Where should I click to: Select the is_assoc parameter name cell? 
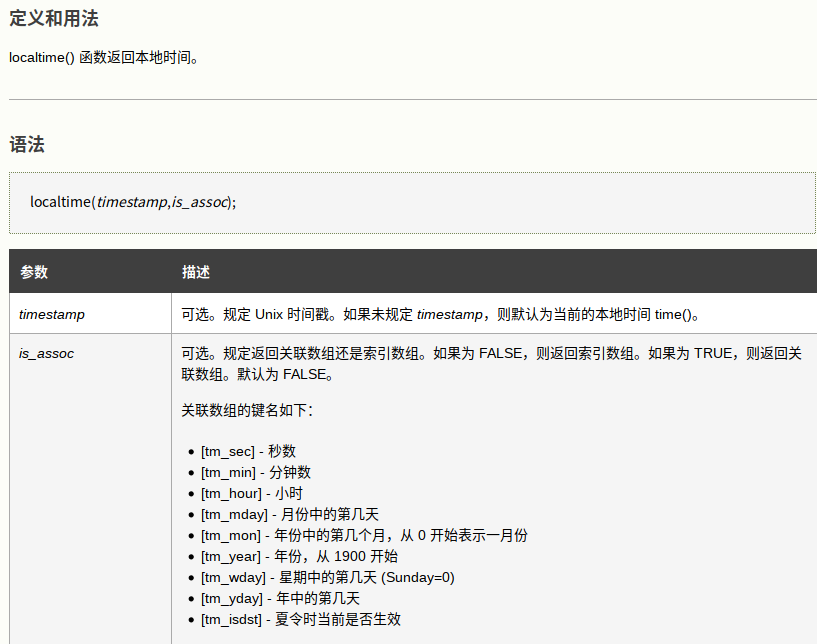46,353
